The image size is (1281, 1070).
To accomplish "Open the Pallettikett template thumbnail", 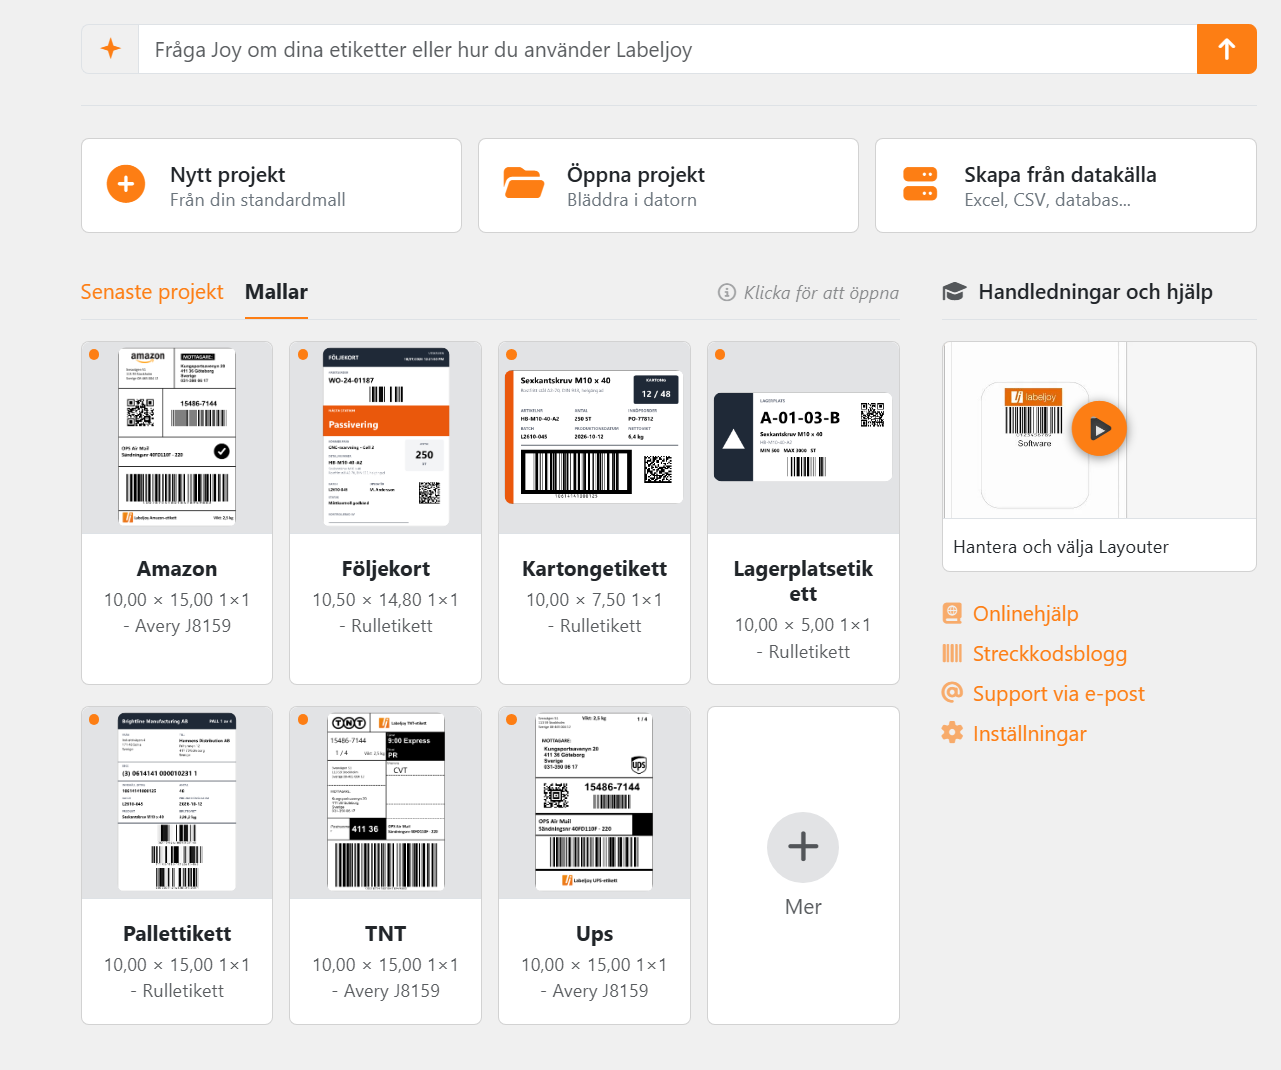I will pyautogui.click(x=177, y=802).
